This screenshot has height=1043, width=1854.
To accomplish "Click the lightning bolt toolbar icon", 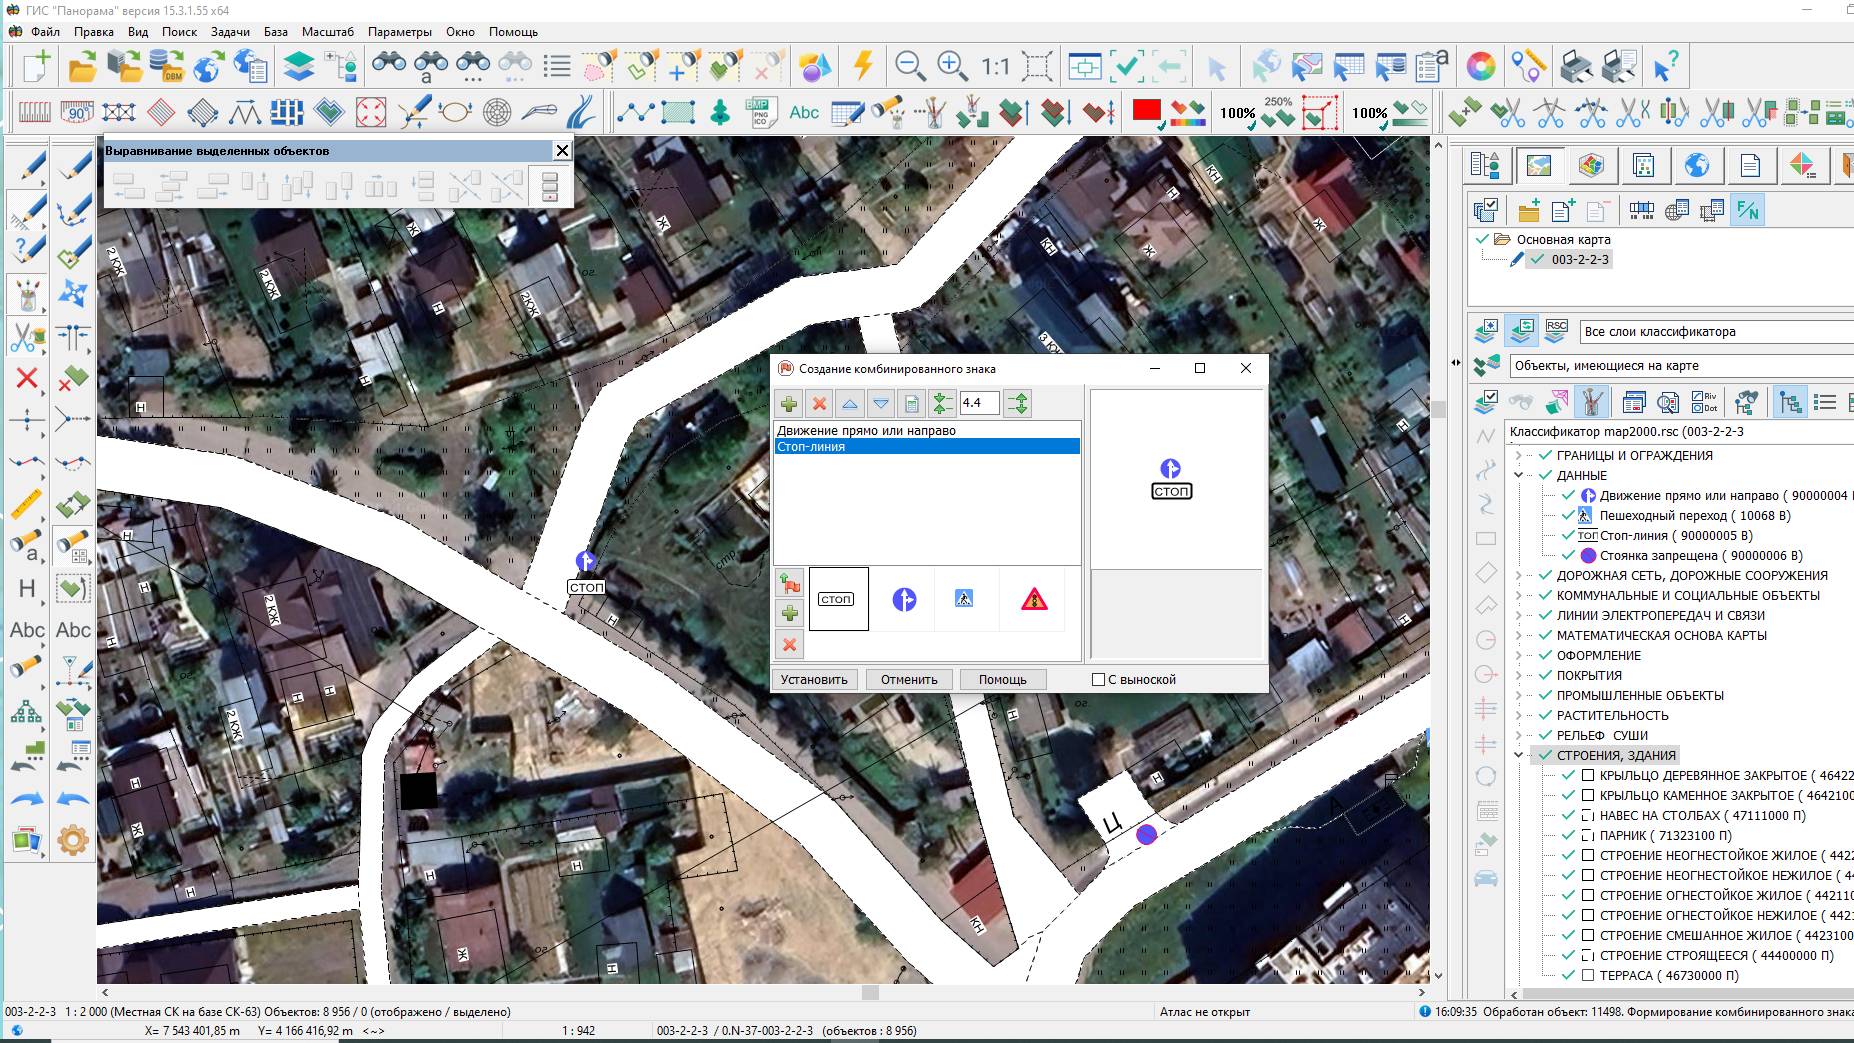I will (863, 67).
